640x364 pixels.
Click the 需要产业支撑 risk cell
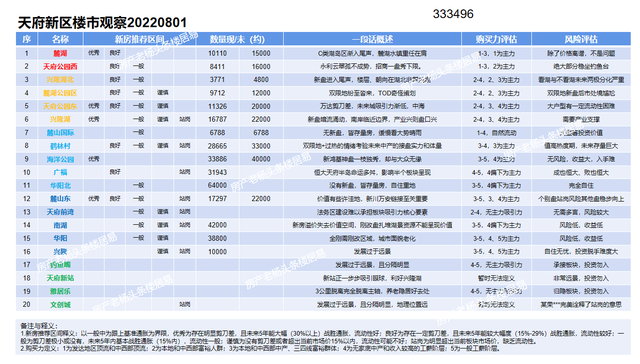click(581, 119)
